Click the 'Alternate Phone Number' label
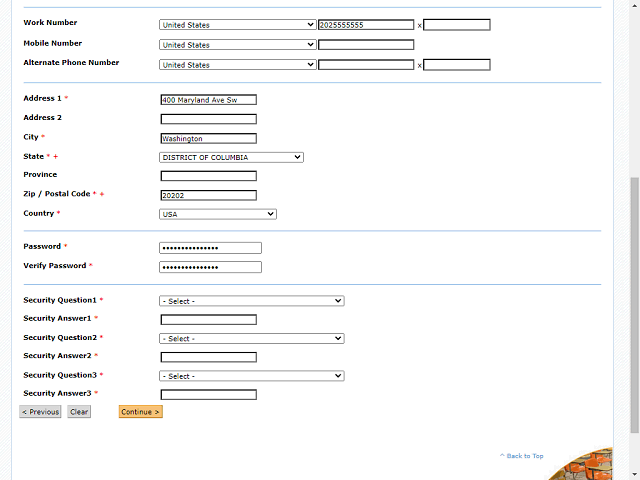 point(71,62)
